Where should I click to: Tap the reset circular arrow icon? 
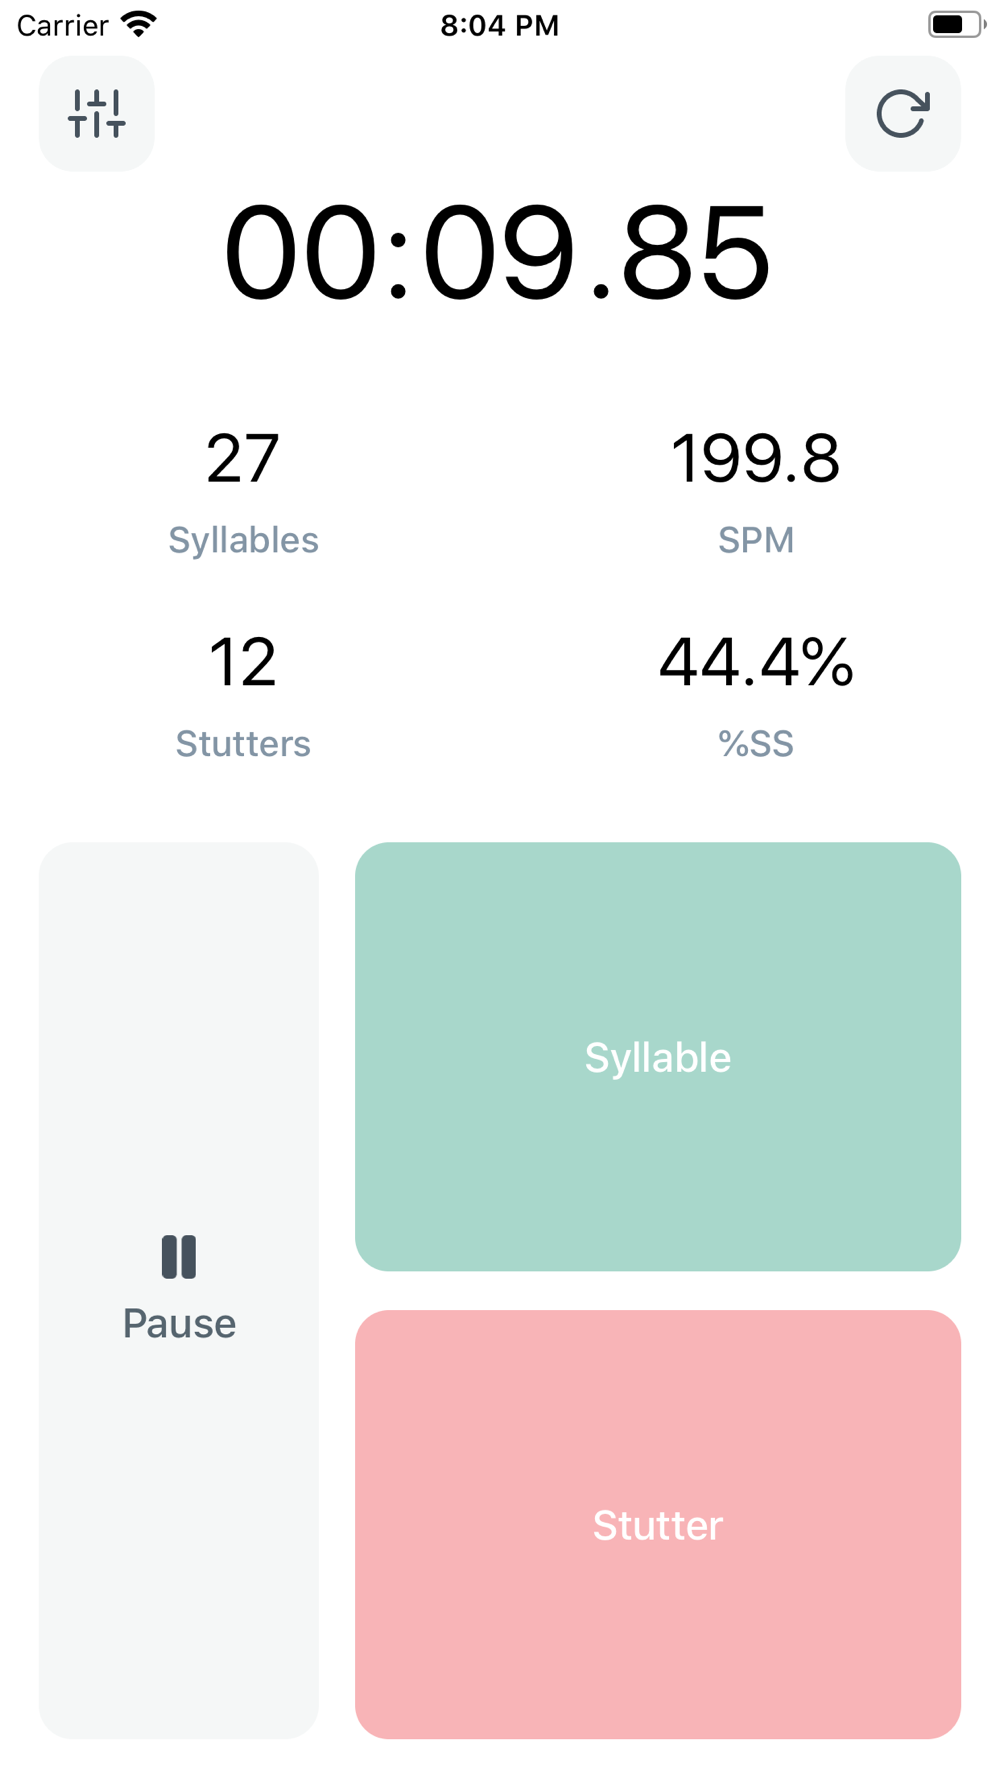coord(902,114)
